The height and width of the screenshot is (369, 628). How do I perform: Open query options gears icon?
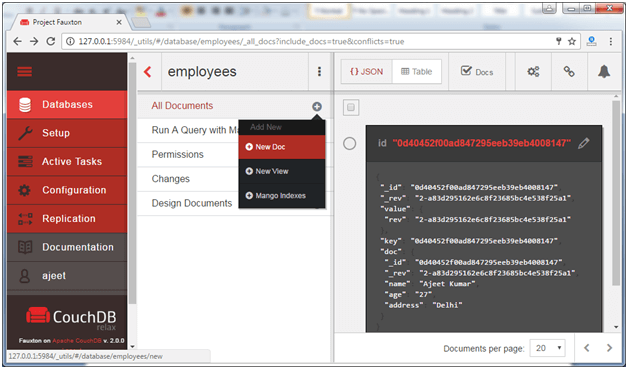click(x=533, y=72)
